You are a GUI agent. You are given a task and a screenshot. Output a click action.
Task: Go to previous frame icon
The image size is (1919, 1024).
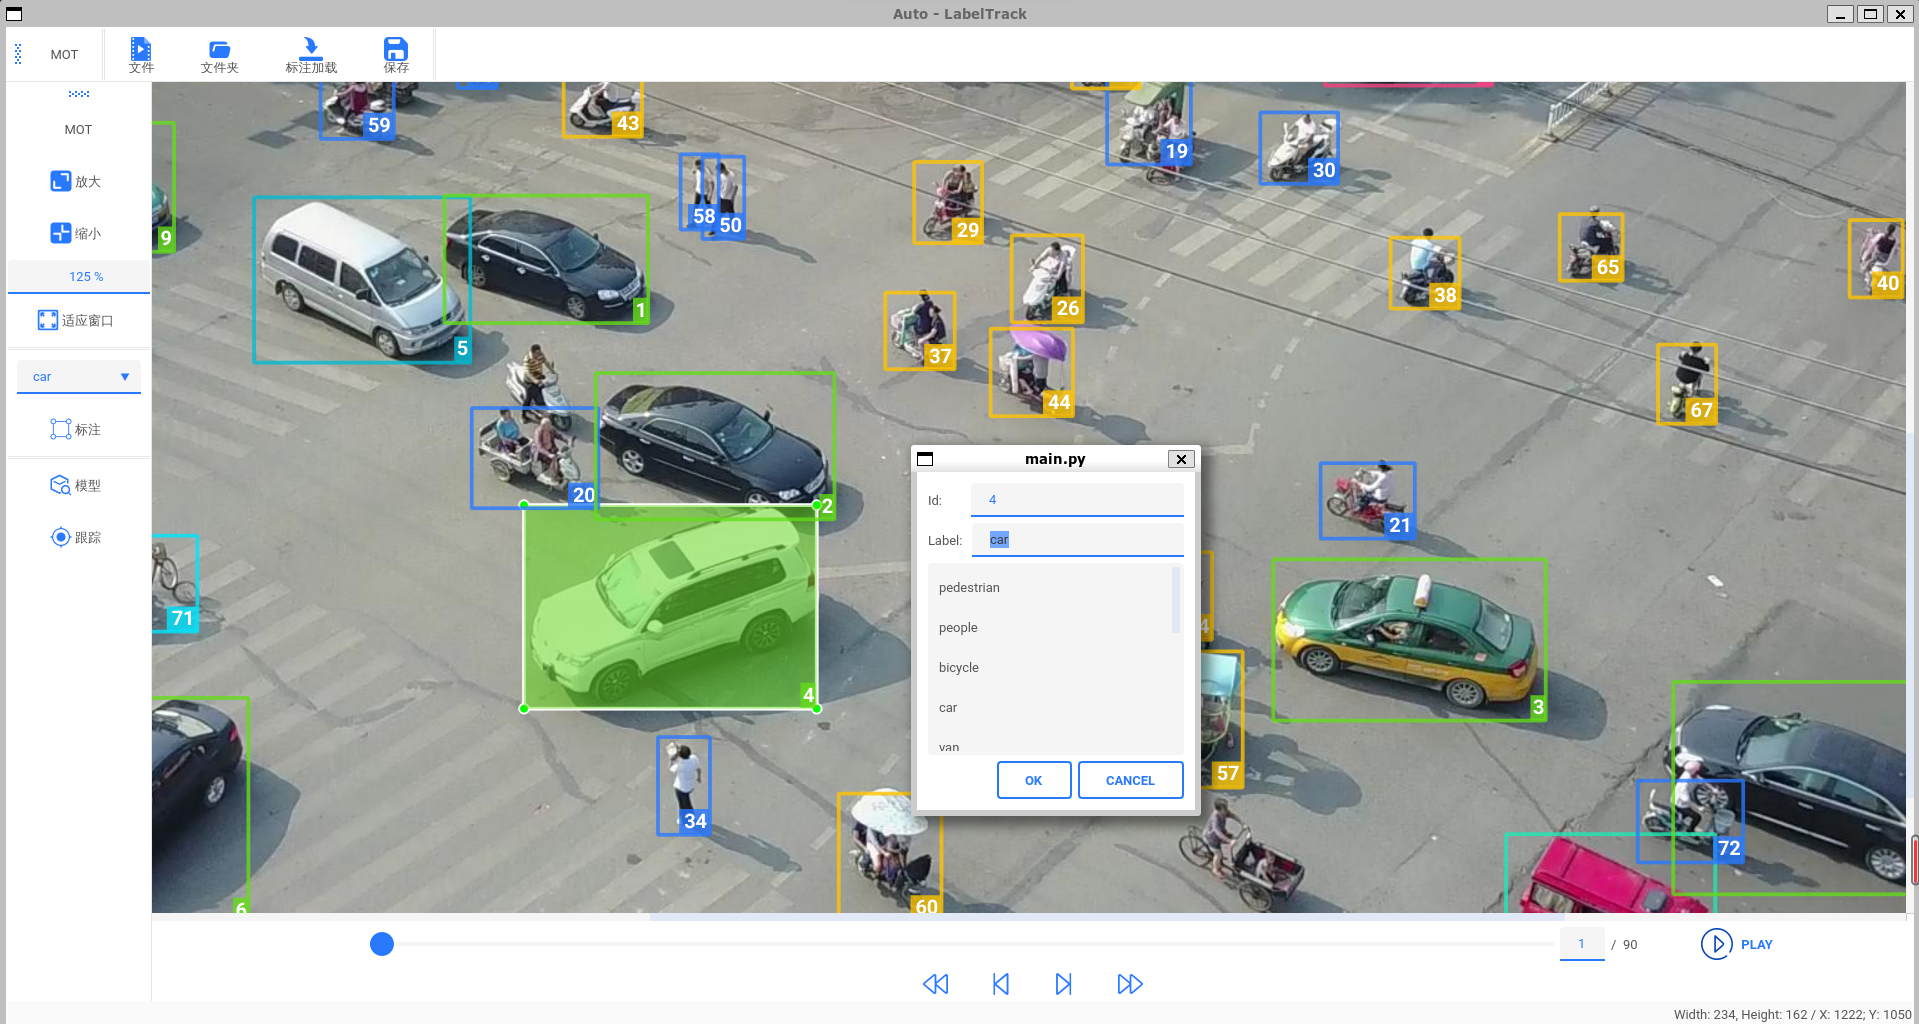(1001, 984)
